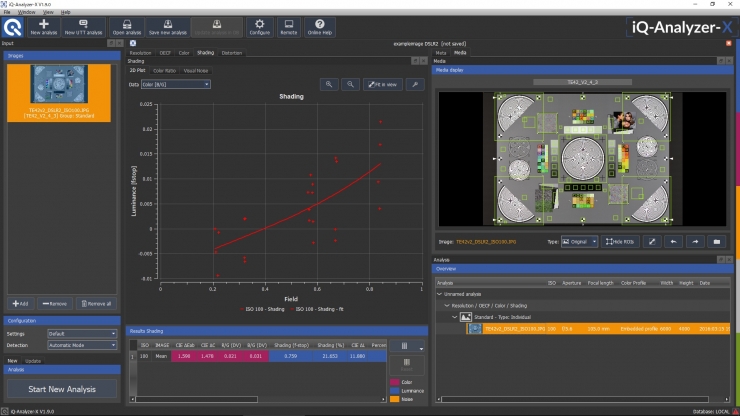
Task: Click the iQ-Analyzer magnifier logo icon
Action: coord(13,27)
